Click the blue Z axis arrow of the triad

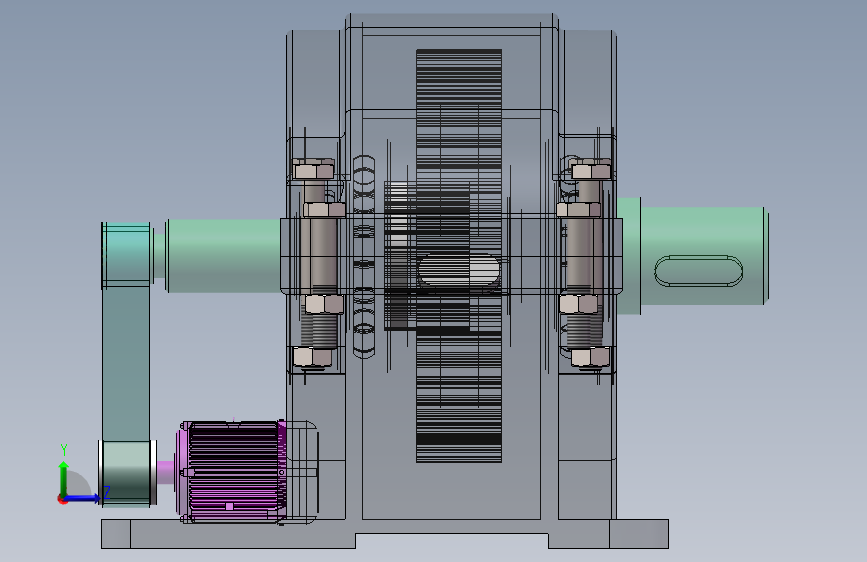click(x=83, y=498)
